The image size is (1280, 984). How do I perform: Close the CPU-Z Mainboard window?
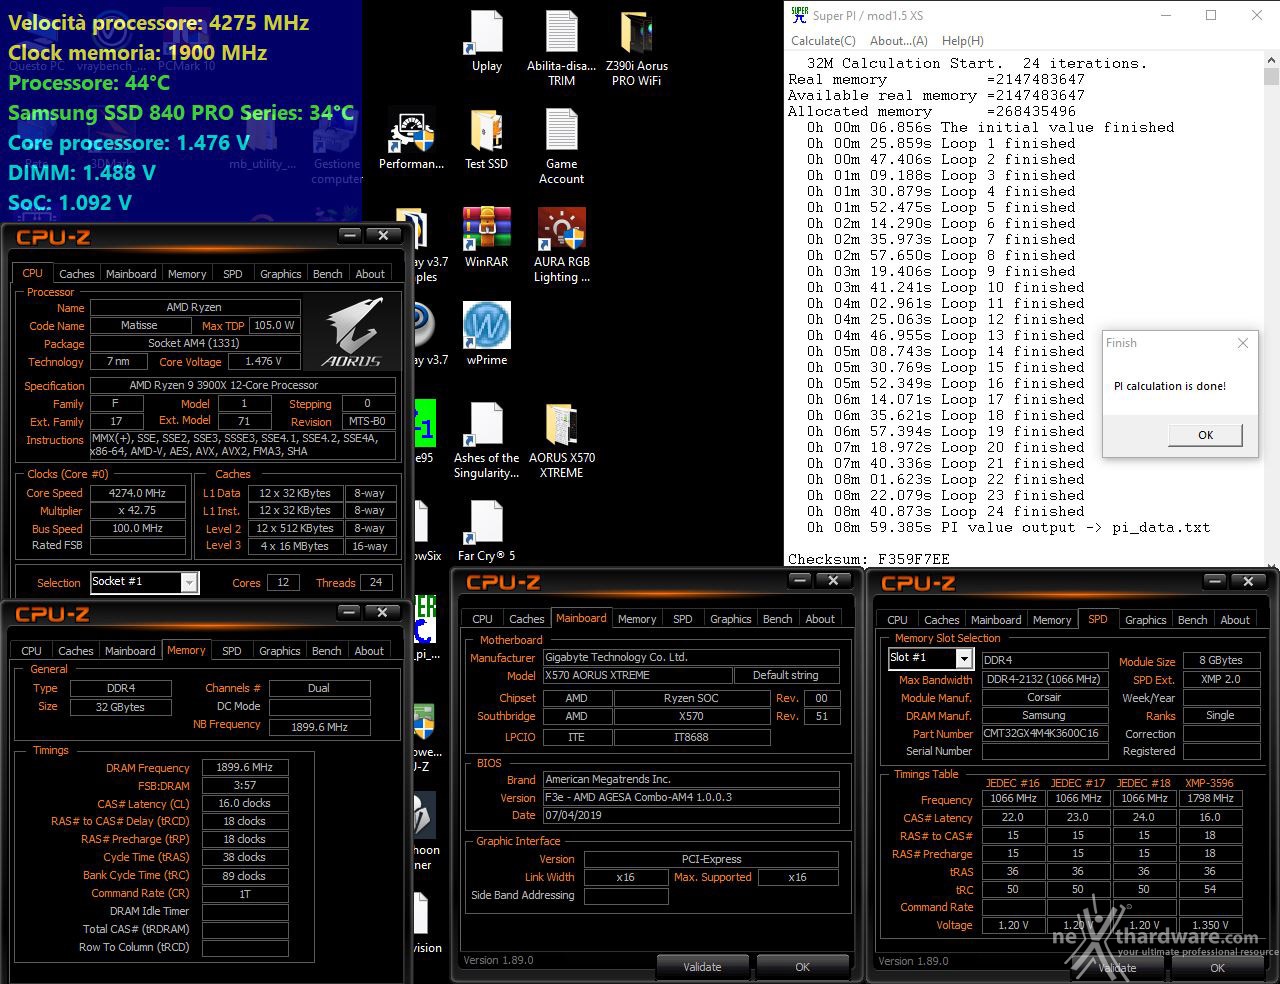click(x=832, y=581)
